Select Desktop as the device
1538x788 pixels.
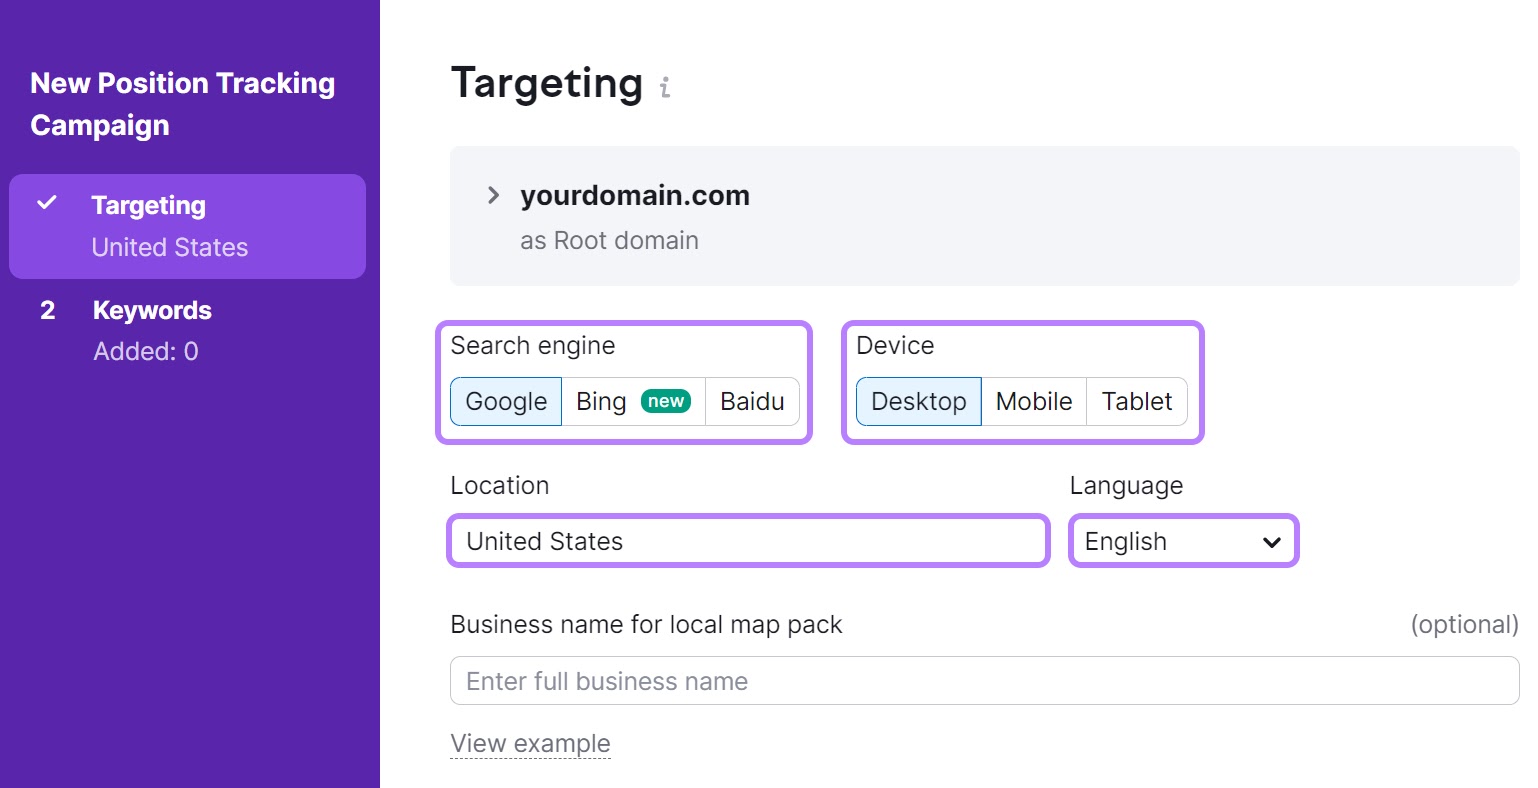pos(918,401)
